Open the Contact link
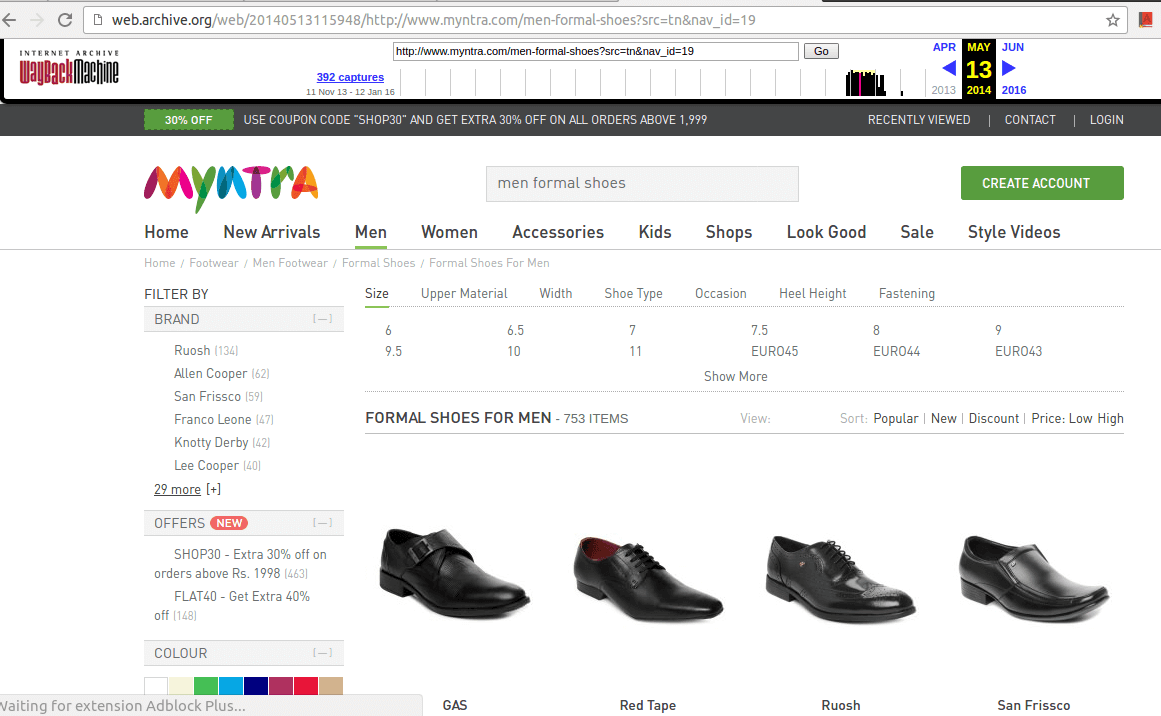The width and height of the screenshot is (1161, 716). tap(1030, 120)
